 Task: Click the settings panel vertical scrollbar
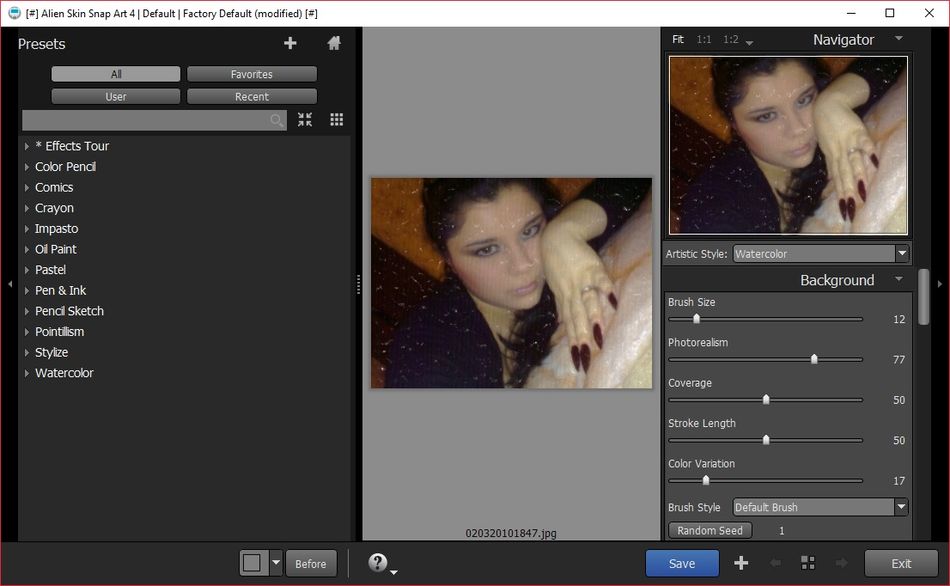pyautogui.click(x=923, y=297)
